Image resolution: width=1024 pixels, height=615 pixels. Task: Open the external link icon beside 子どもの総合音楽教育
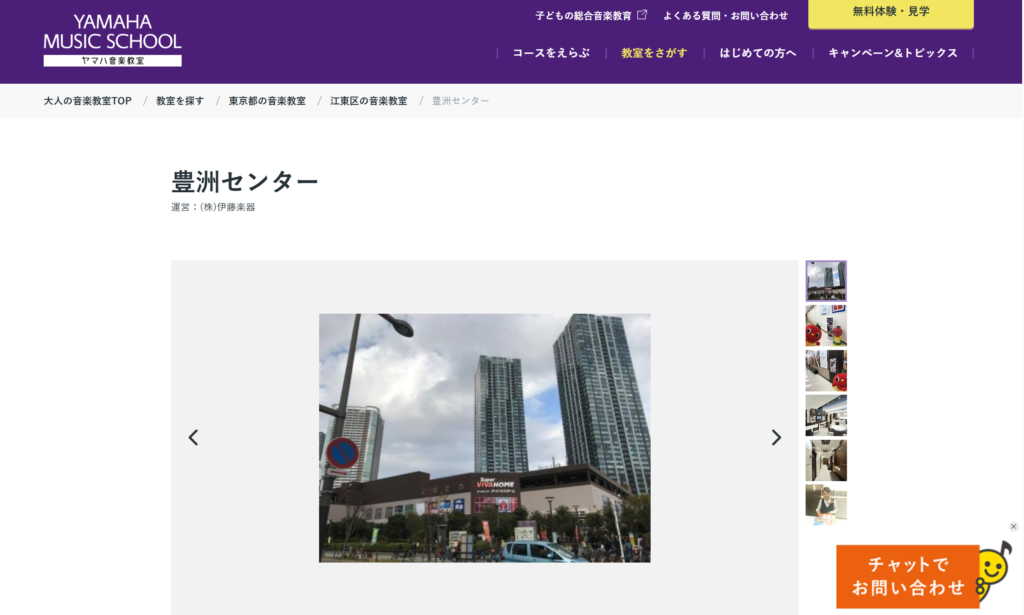coord(642,14)
